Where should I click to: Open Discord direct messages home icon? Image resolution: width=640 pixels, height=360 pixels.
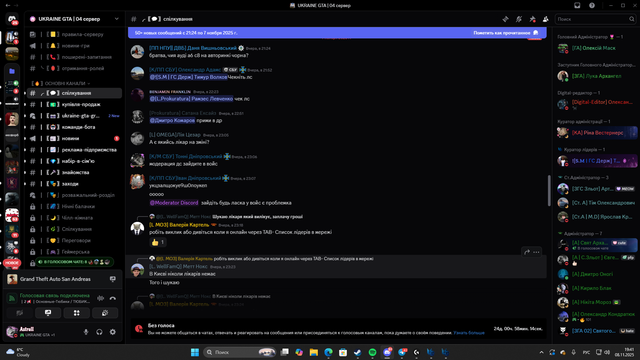point(11,19)
